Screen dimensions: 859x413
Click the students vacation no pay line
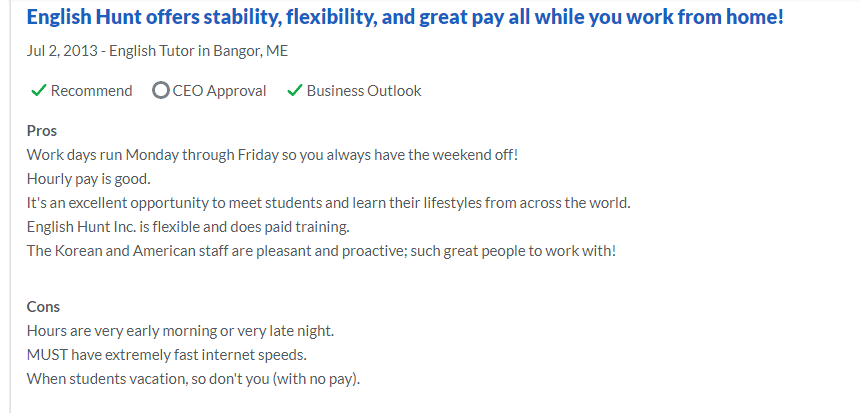pyautogui.click(x=193, y=378)
